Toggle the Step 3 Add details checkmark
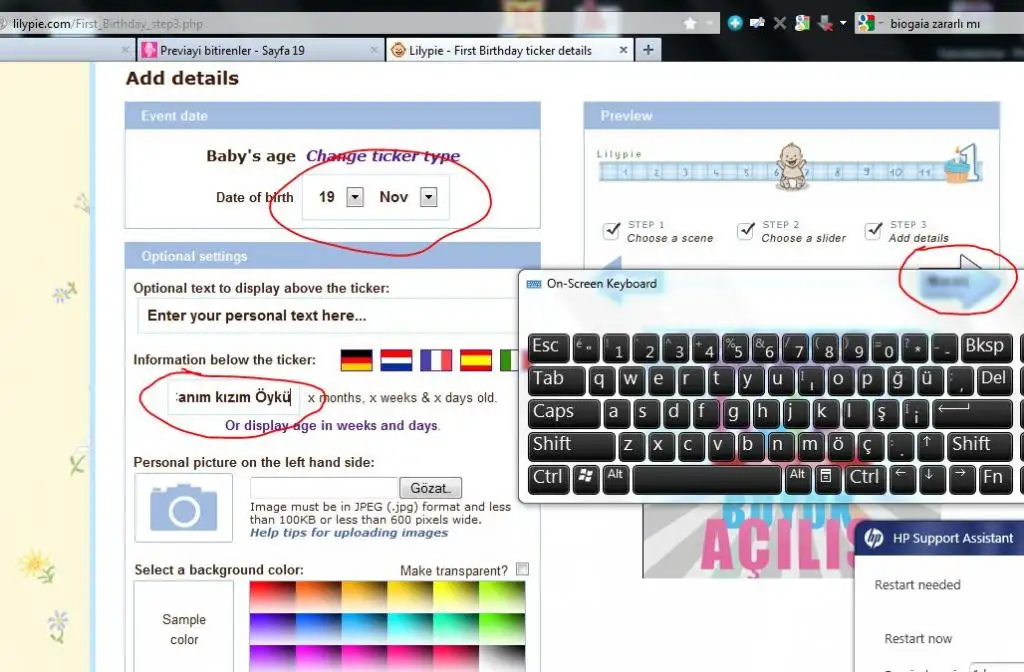 pyautogui.click(x=873, y=231)
